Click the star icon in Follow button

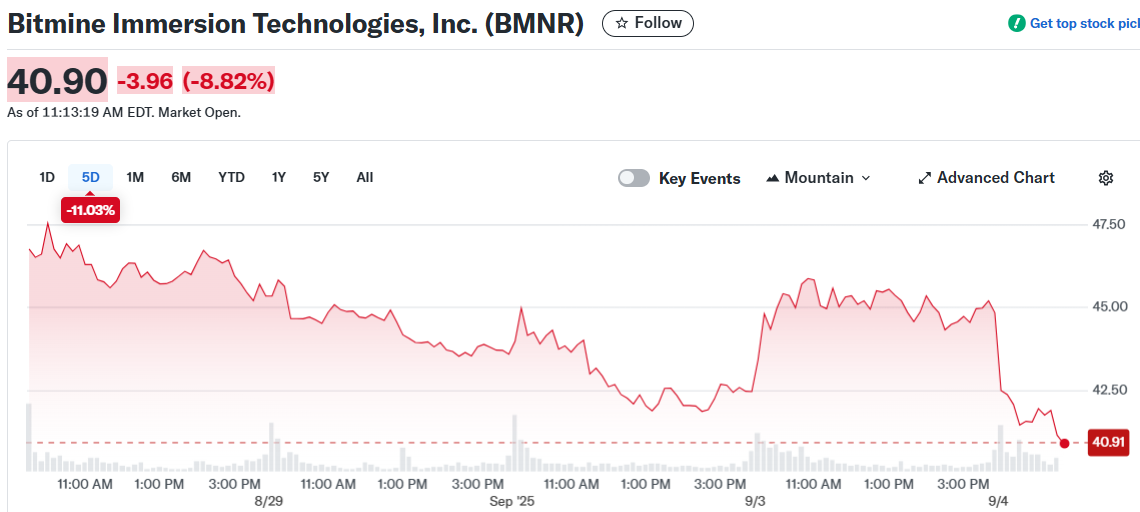[x=621, y=23]
